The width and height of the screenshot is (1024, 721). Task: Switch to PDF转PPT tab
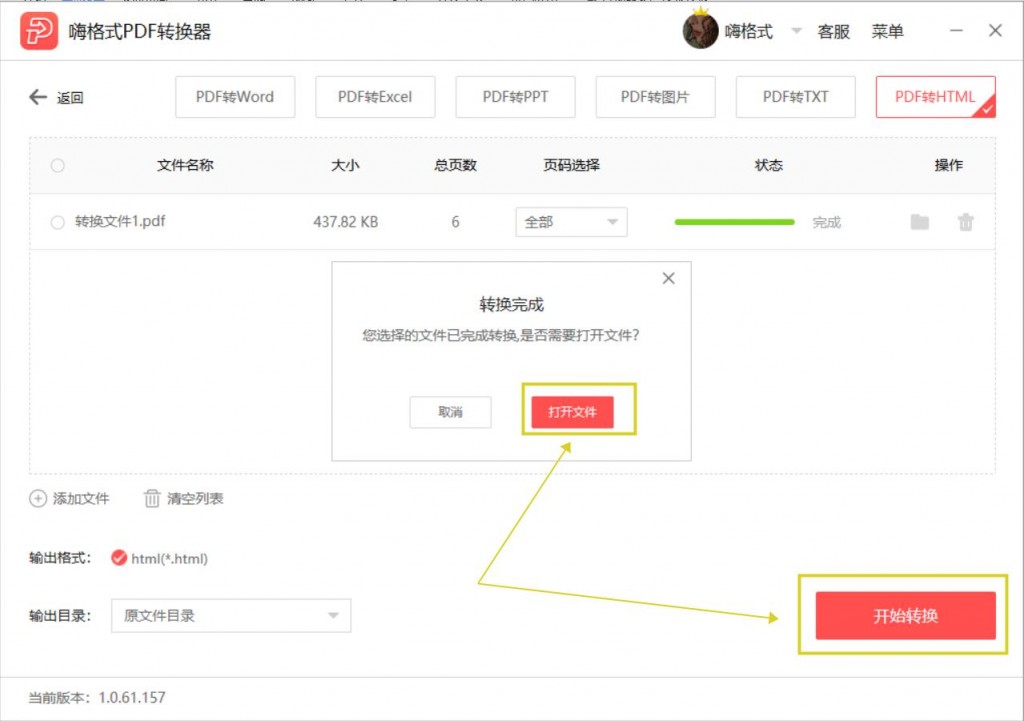[x=515, y=97]
